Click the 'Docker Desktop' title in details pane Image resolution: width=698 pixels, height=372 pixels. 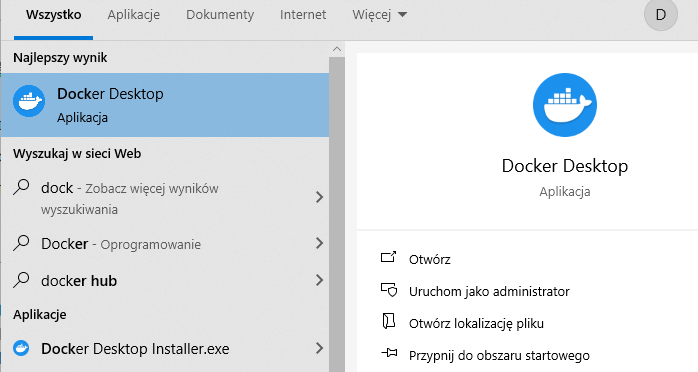pos(565,166)
